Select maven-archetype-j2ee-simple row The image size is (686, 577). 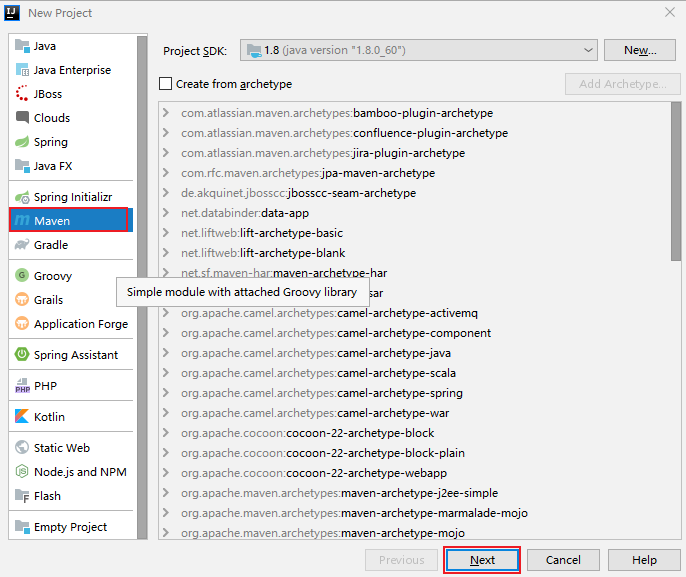(x=414, y=493)
